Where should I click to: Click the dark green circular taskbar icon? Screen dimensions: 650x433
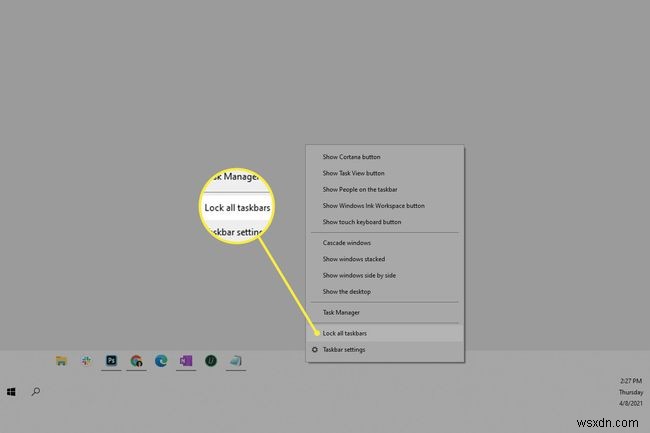click(x=211, y=361)
